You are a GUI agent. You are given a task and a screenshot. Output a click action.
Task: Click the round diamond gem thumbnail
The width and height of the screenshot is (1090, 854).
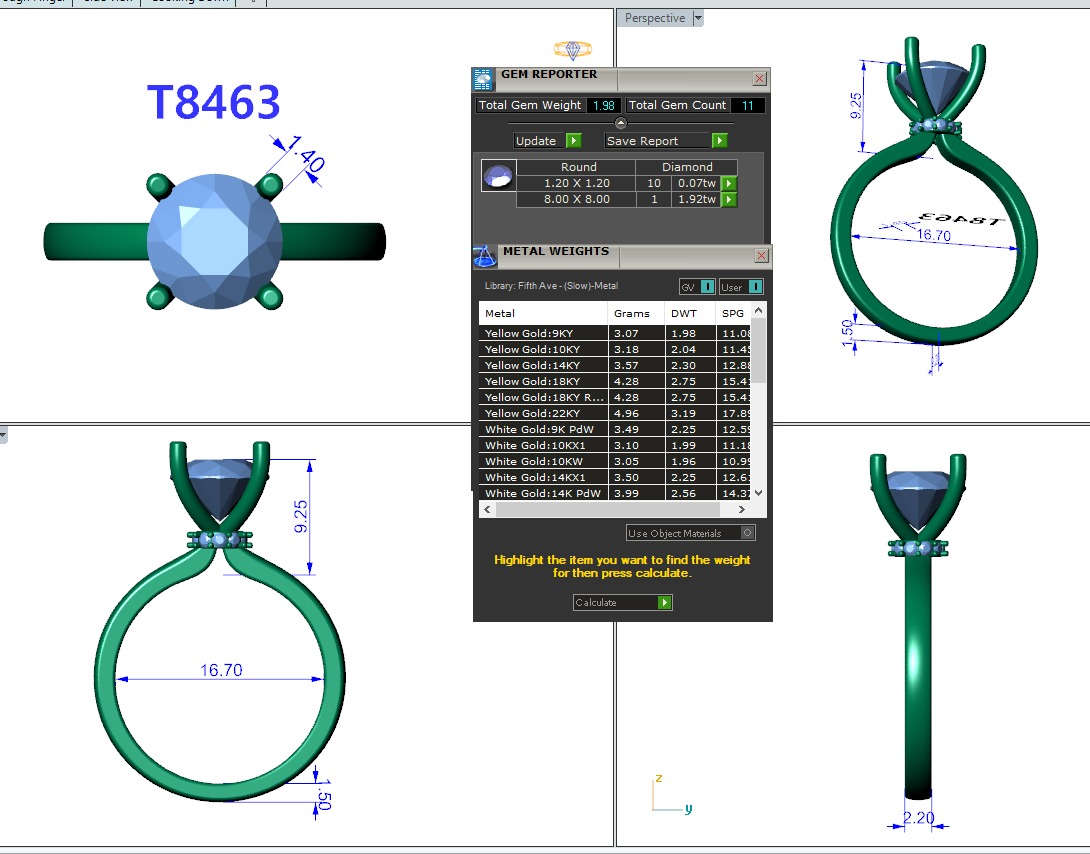[498, 176]
